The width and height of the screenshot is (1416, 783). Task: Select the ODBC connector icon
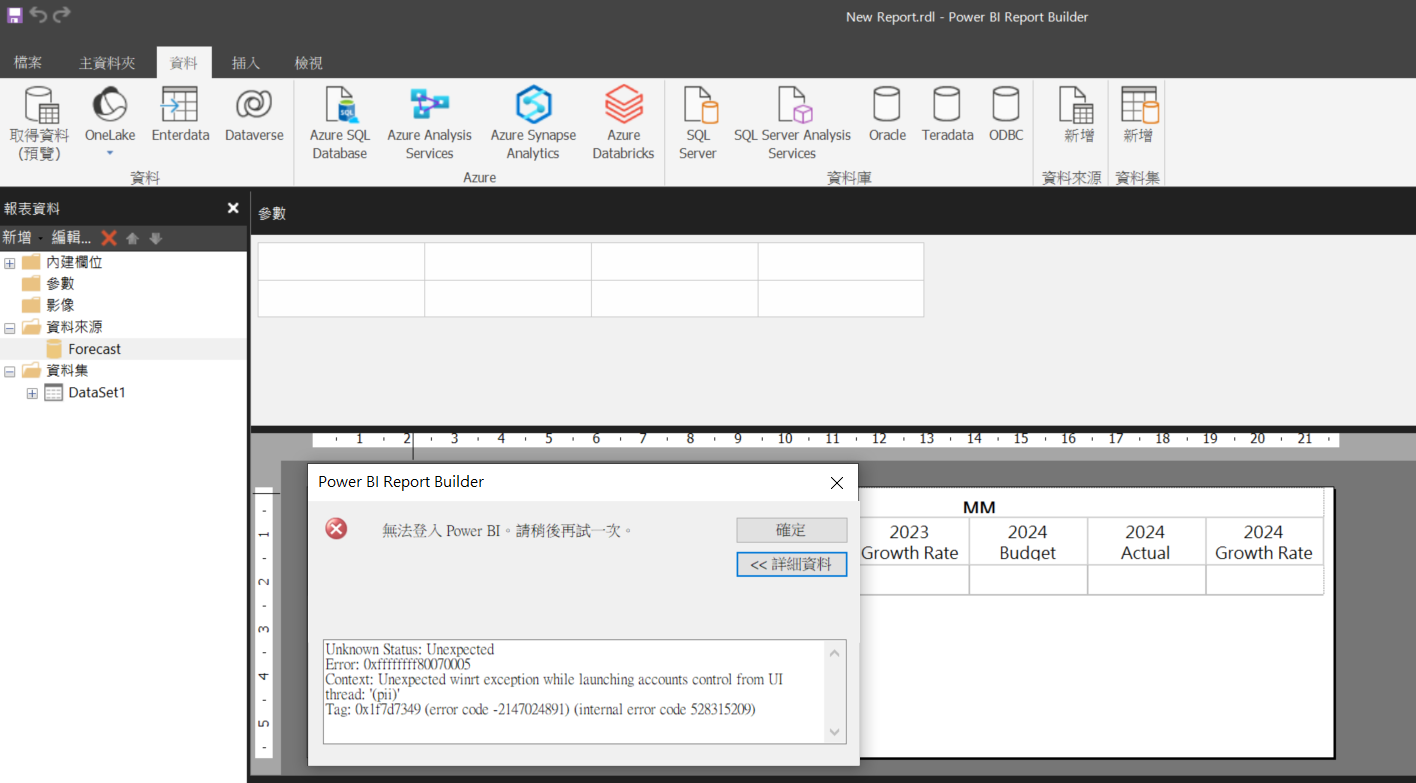(1006, 114)
